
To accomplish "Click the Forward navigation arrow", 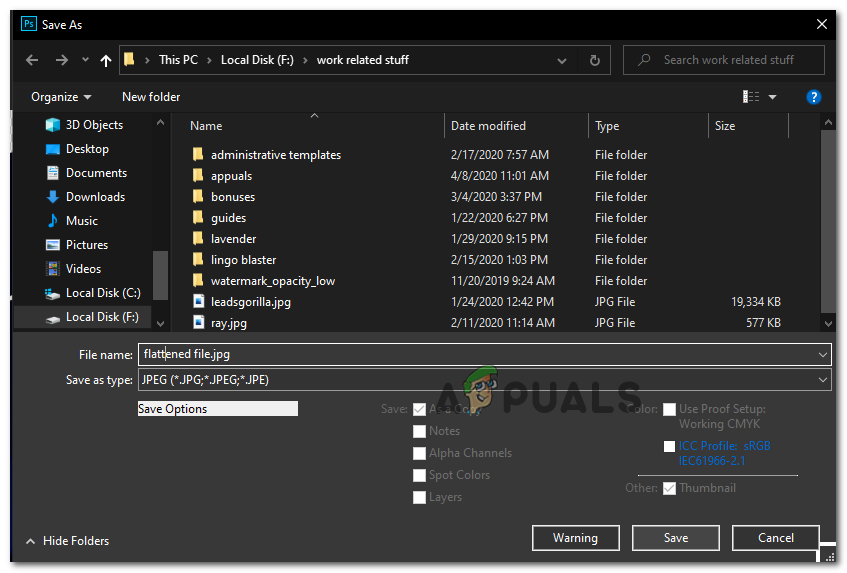I will click(62, 60).
